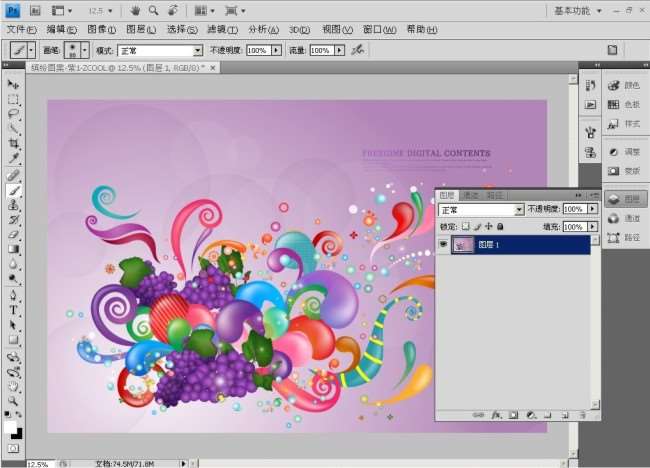Open the 图像(I) menu
The image size is (650, 468).
click(x=101, y=29)
